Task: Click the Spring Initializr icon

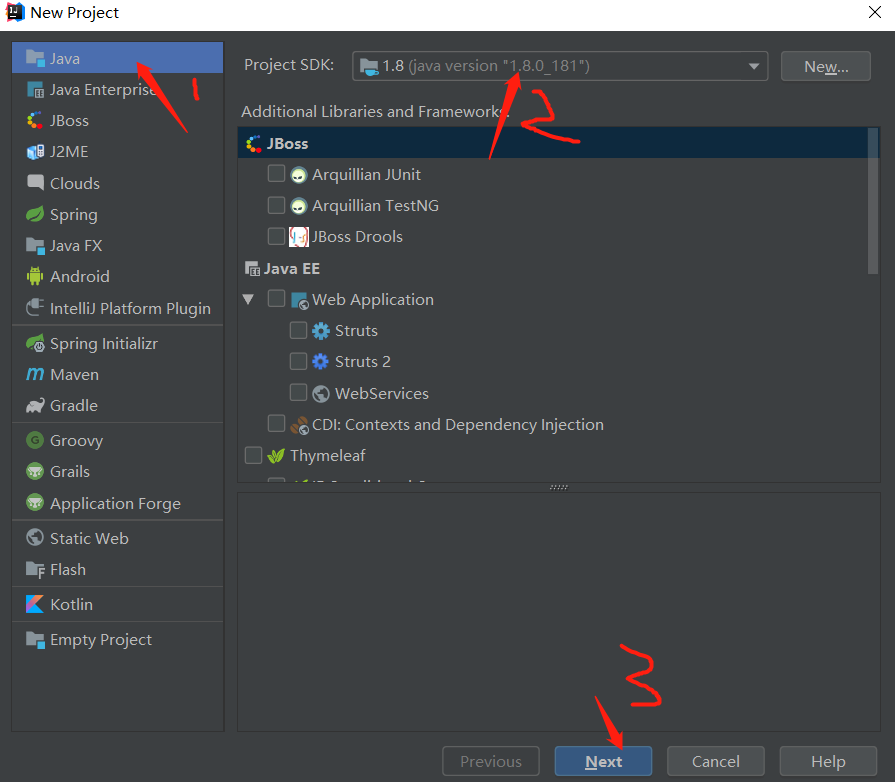Action: tap(35, 343)
